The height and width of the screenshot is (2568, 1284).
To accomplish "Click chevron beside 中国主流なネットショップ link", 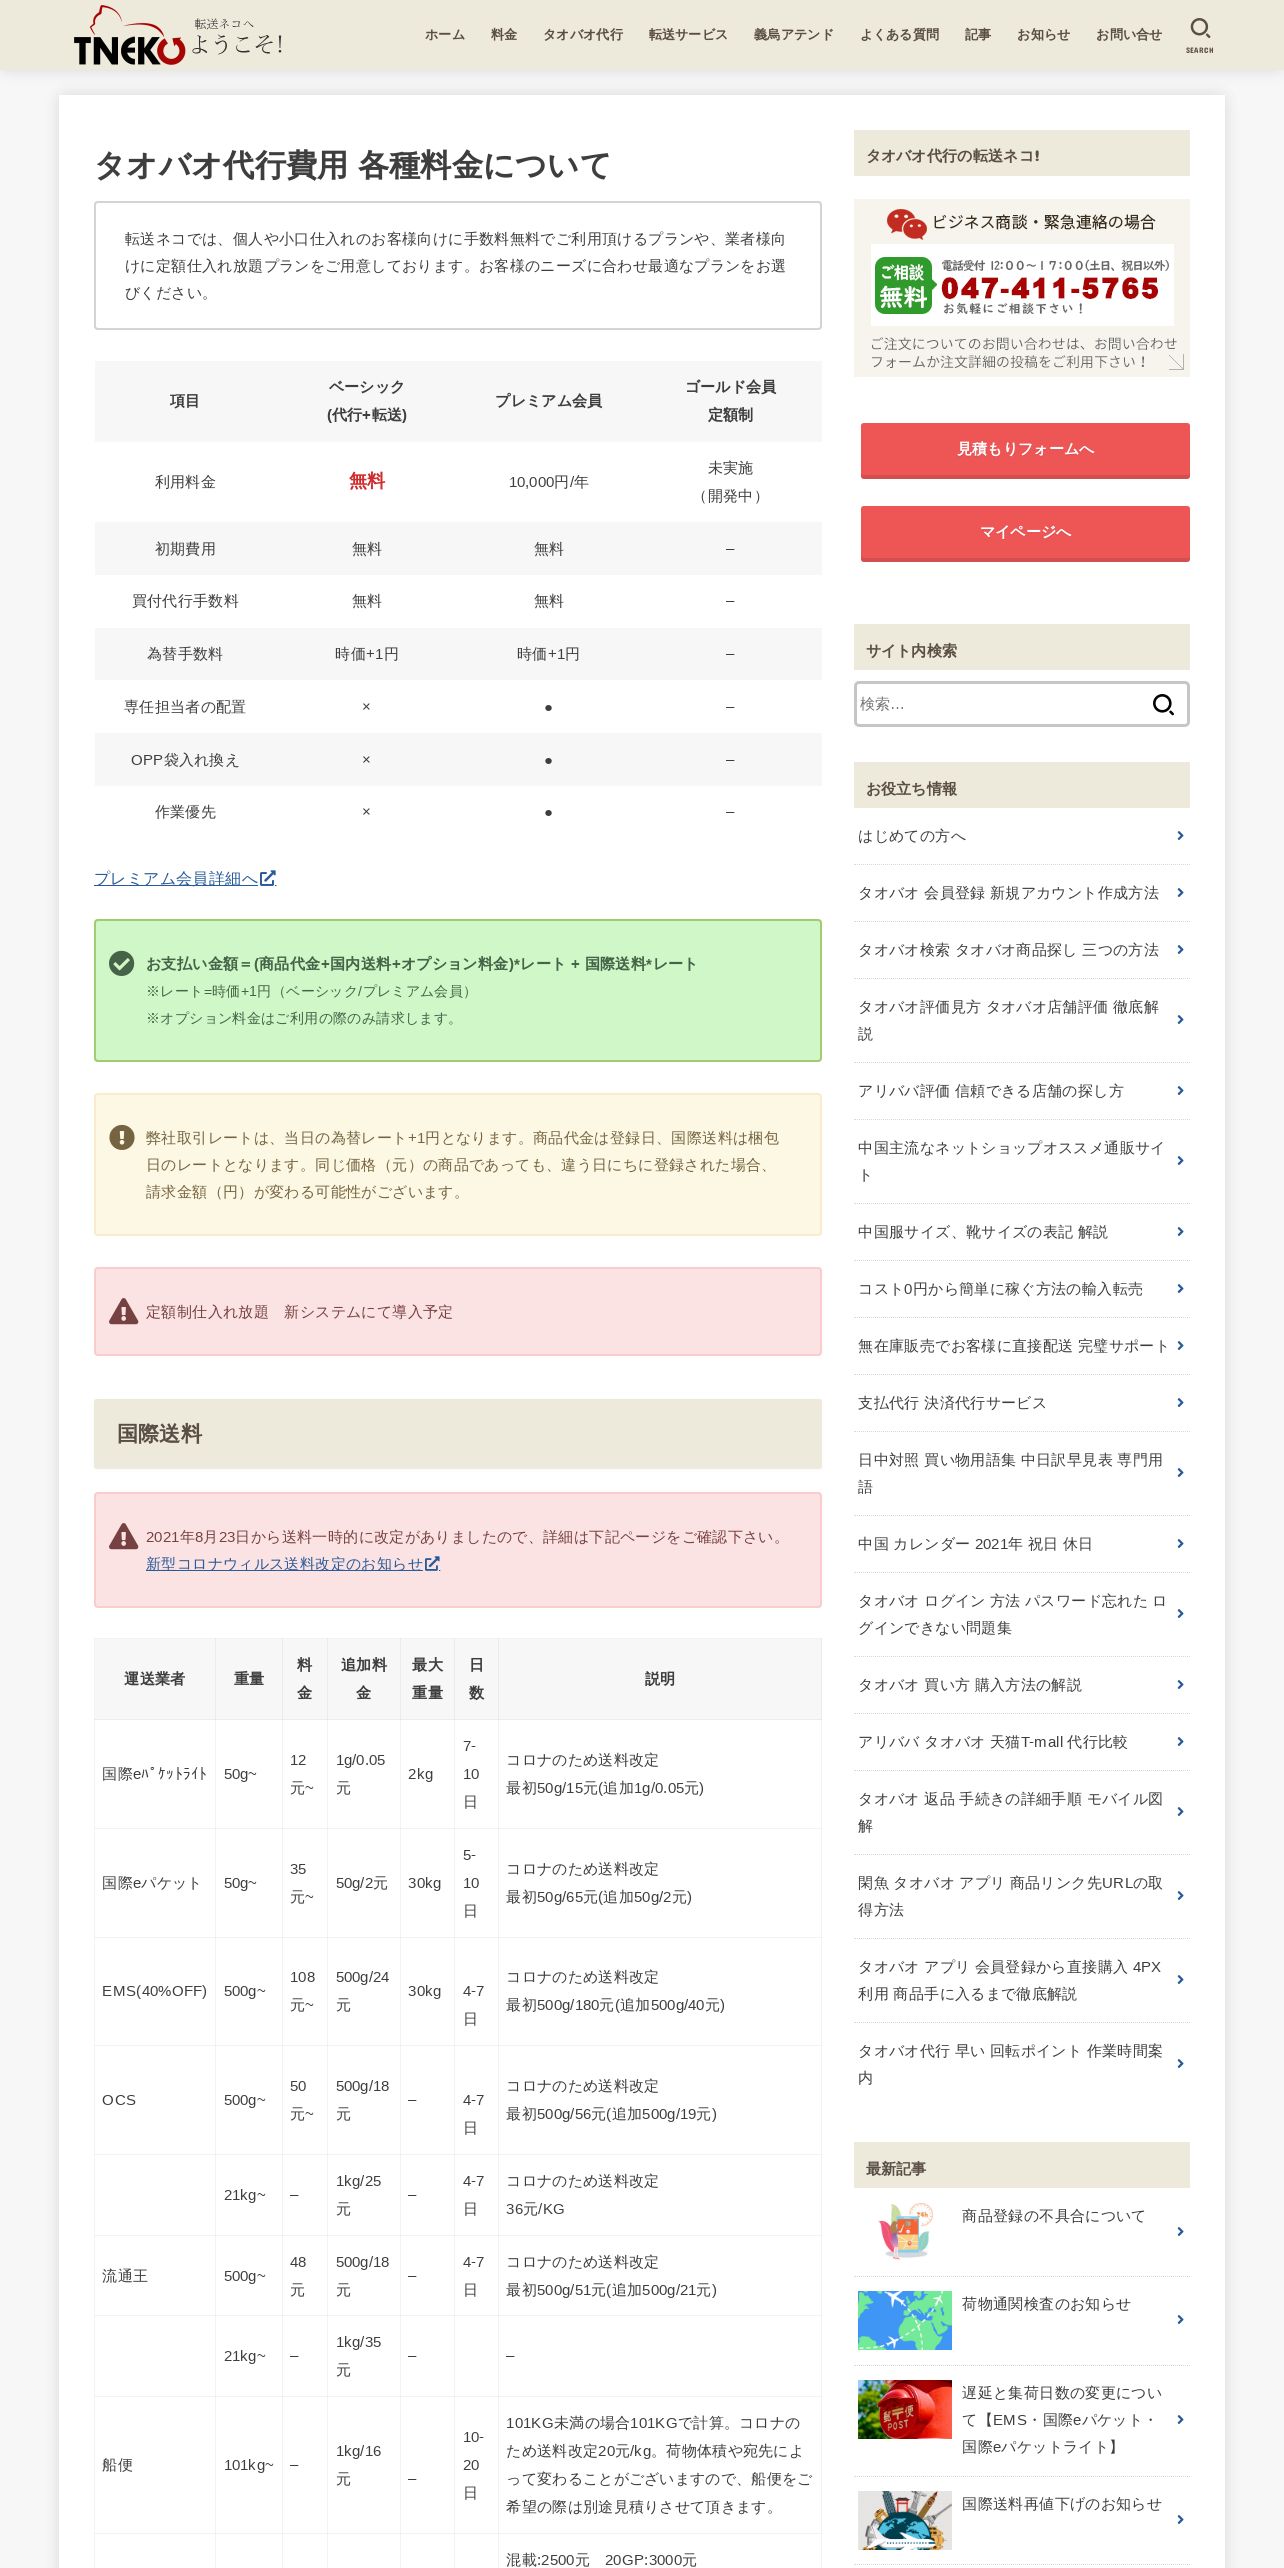I will pyautogui.click(x=1180, y=1161).
